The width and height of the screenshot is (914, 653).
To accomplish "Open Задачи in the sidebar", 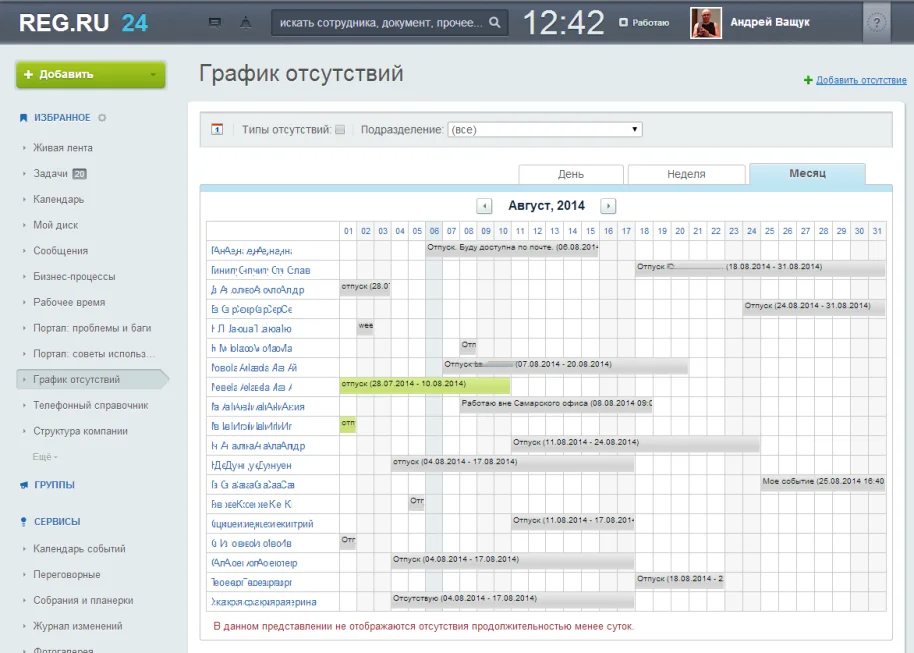I will [x=50, y=173].
